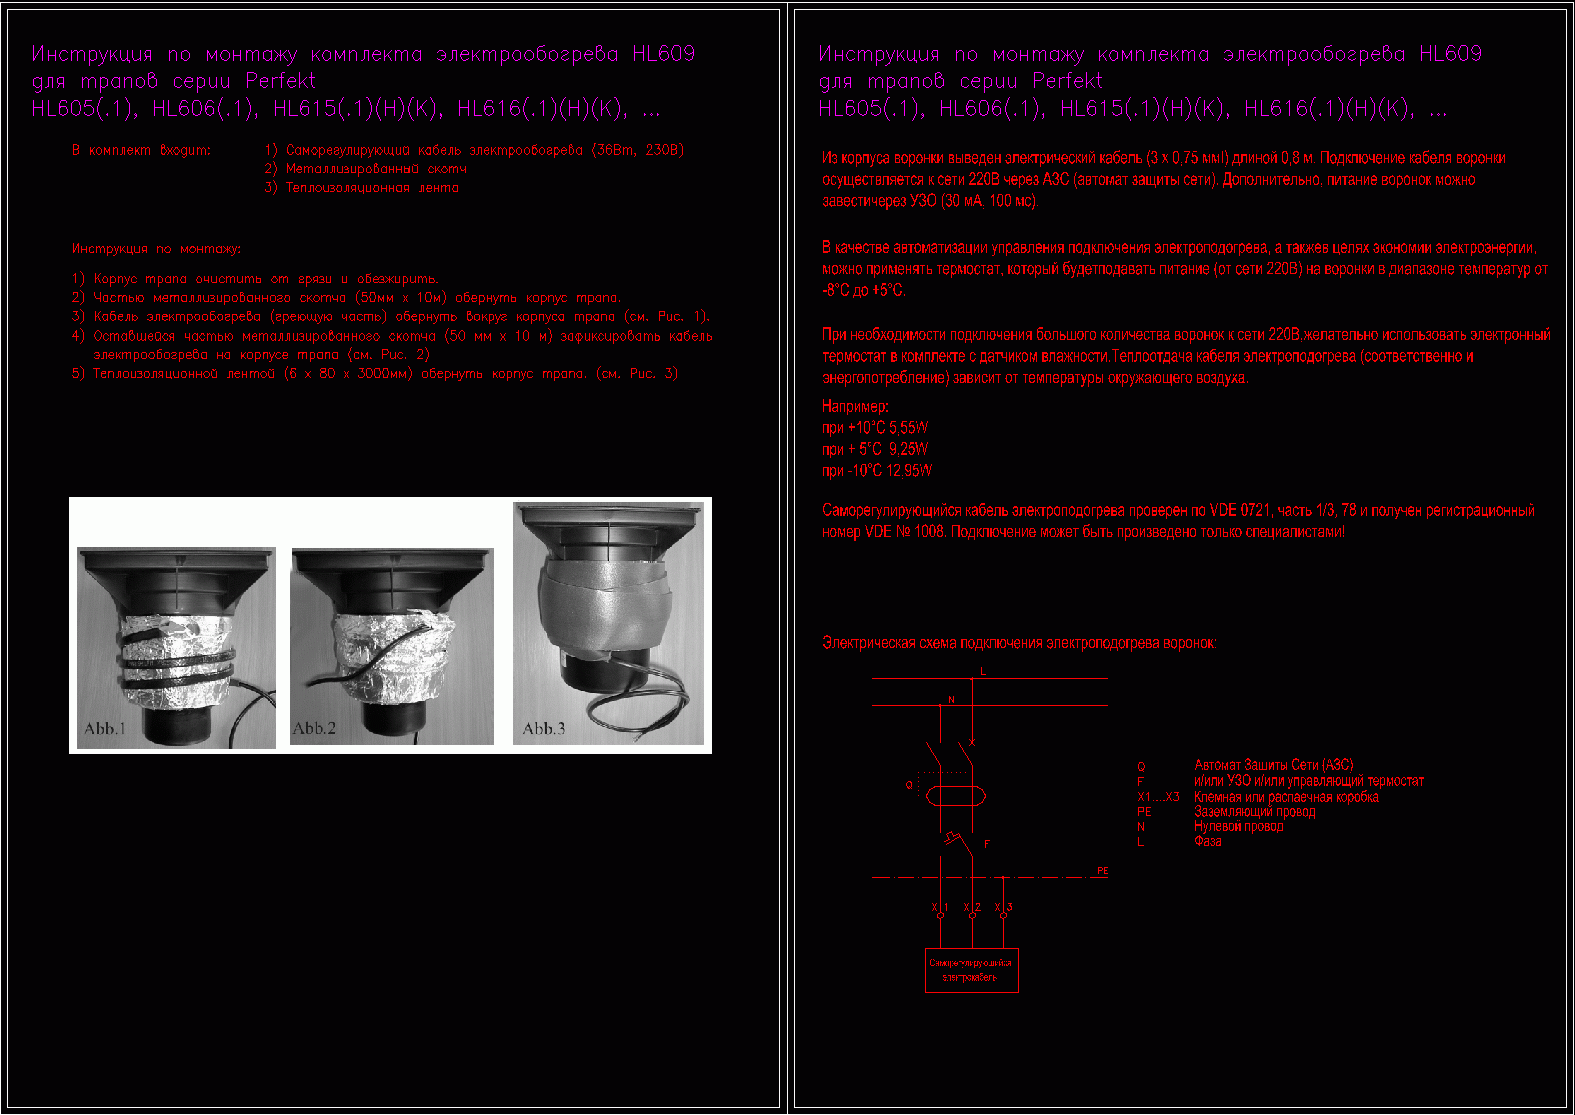
Task: Click the 'при -10°C 12,95W' example line
Action: tap(877, 470)
